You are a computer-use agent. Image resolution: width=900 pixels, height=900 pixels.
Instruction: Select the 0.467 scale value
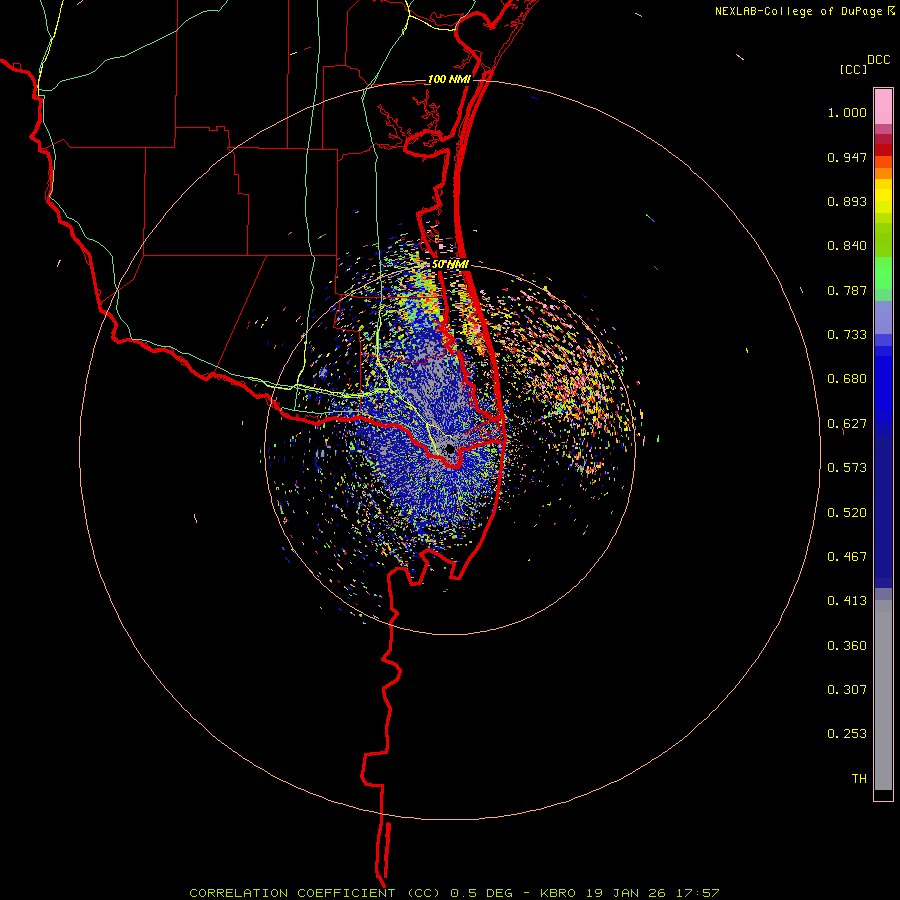click(x=847, y=557)
